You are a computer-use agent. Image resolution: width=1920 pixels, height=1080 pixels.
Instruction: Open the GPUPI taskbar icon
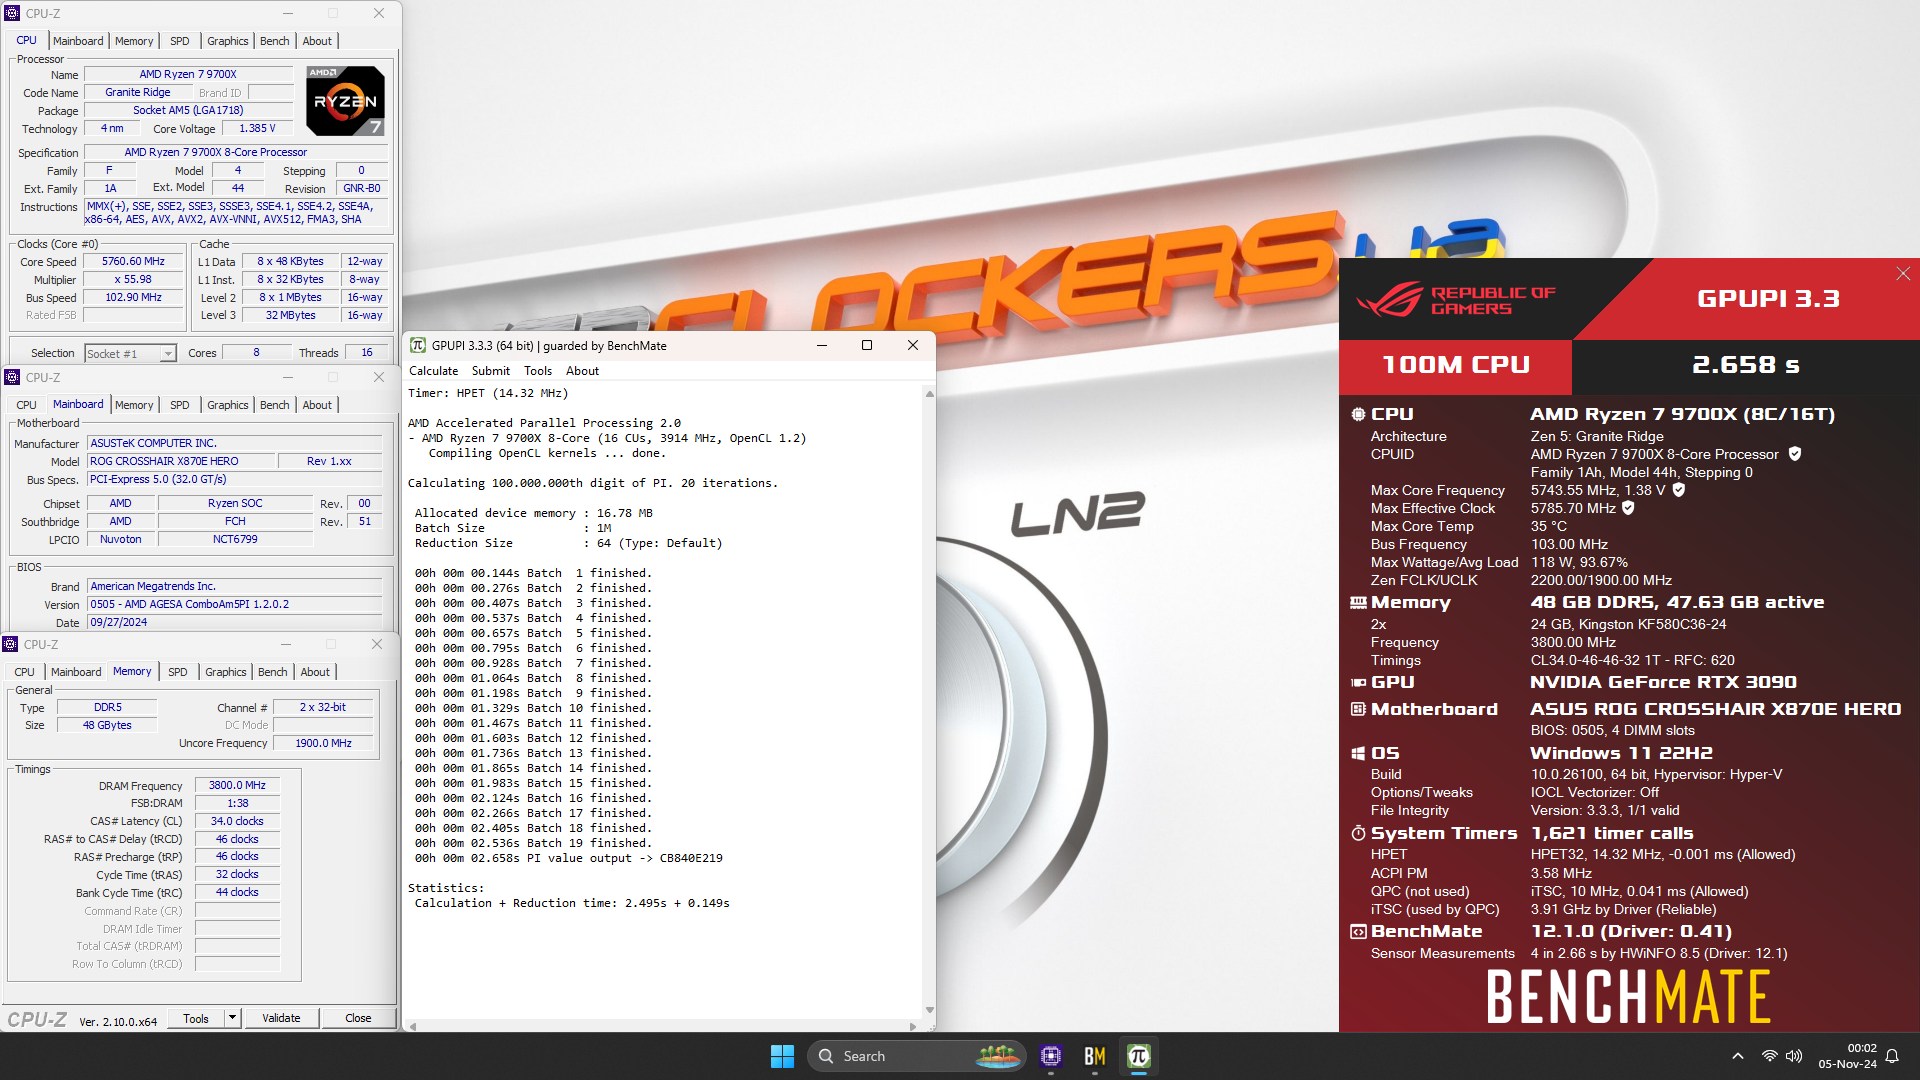pos(1139,1056)
